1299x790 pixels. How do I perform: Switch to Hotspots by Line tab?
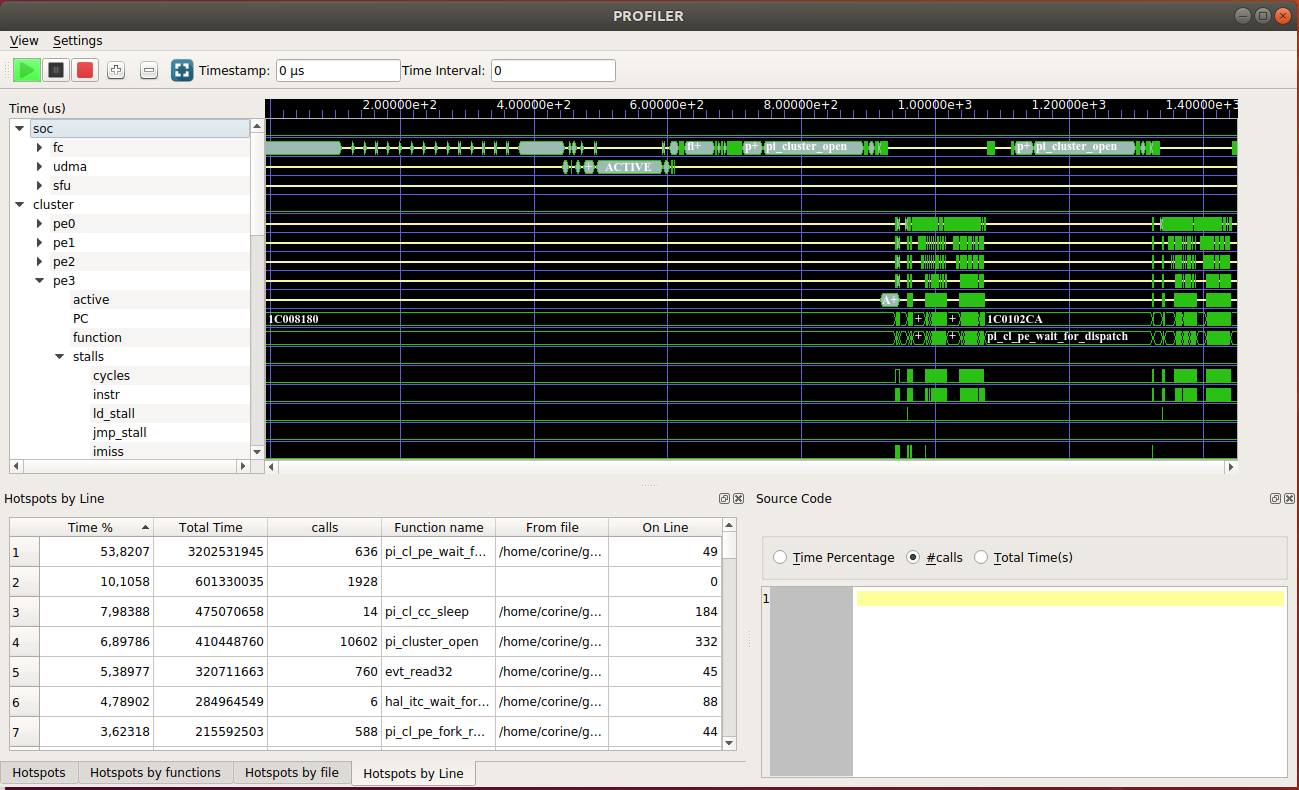[x=414, y=773]
